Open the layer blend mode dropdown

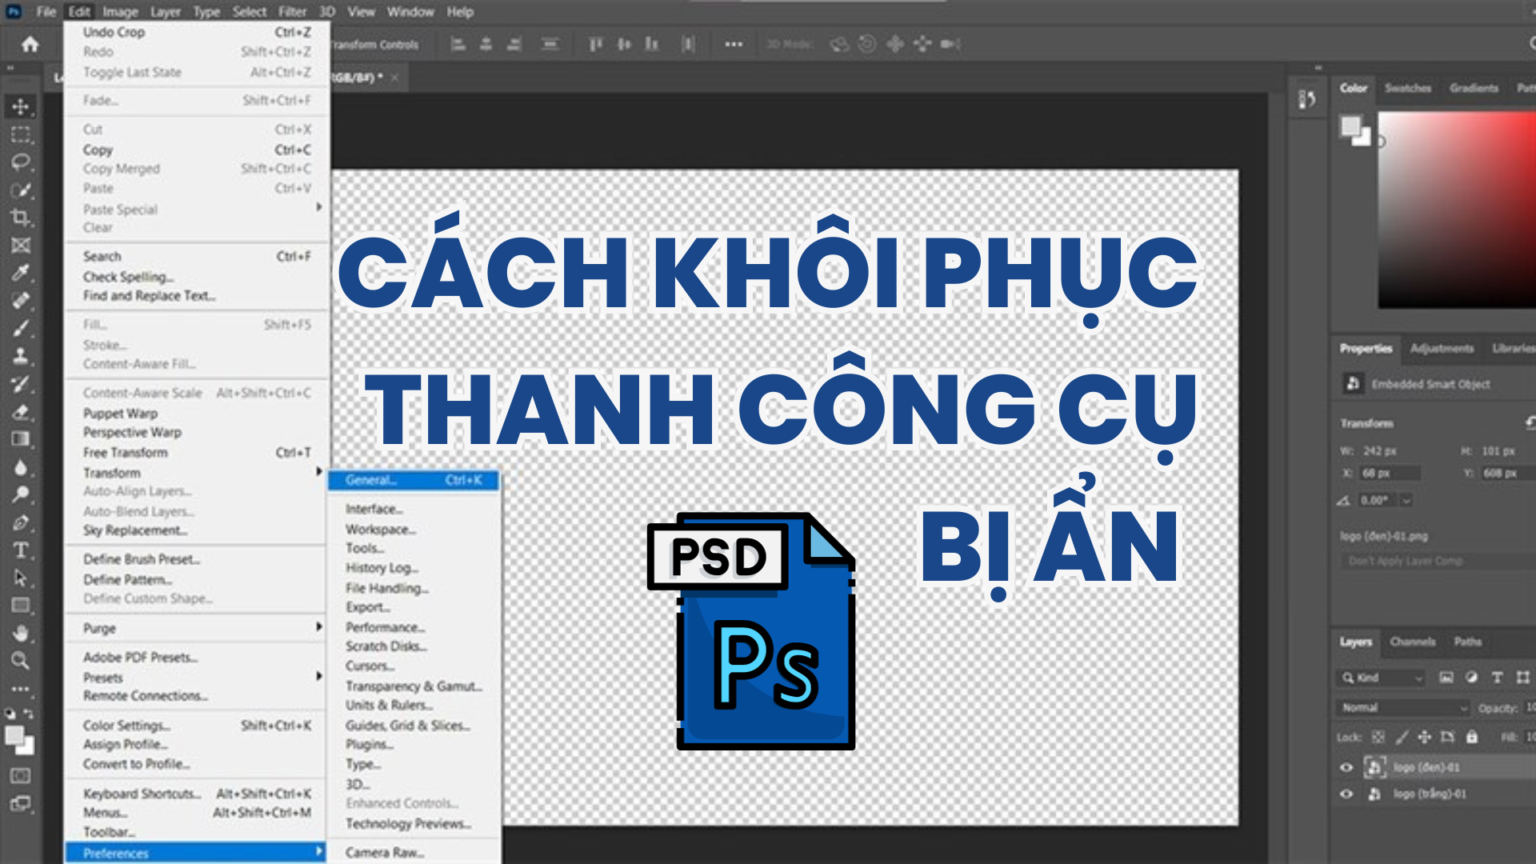pyautogui.click(x=1400, y=708)
